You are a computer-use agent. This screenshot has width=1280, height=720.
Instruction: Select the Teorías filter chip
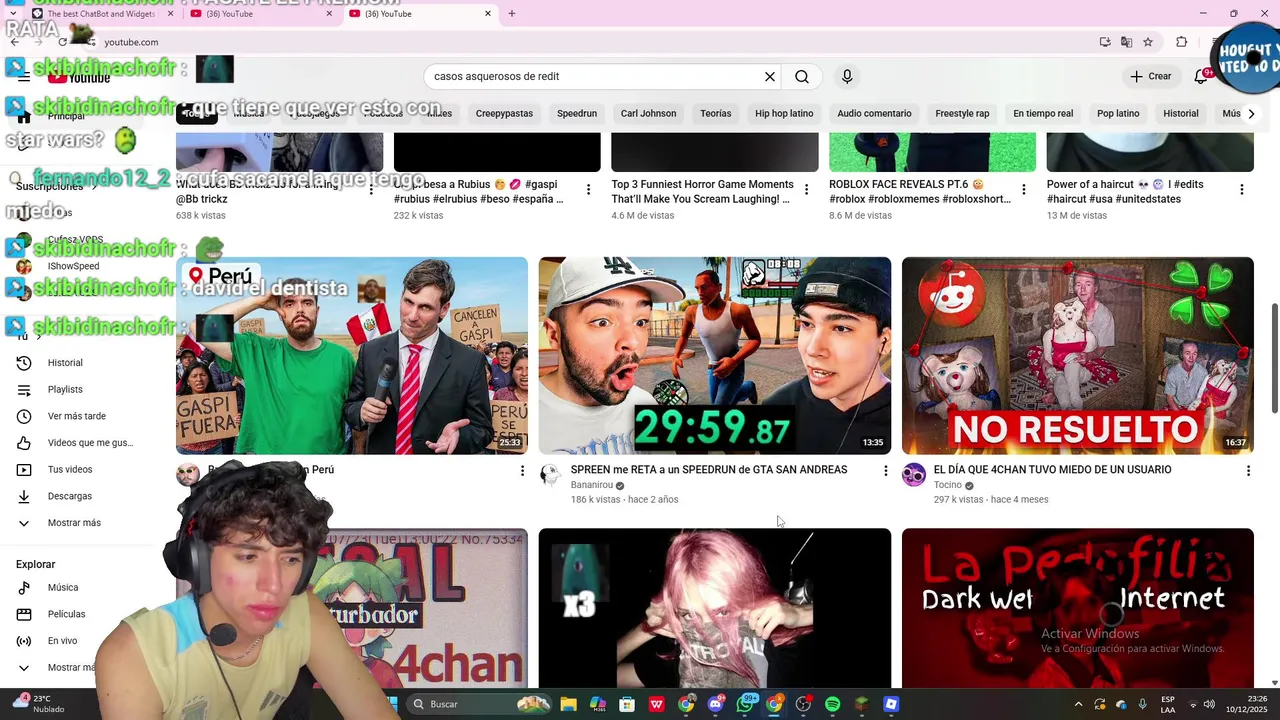[x=716, y=114]
